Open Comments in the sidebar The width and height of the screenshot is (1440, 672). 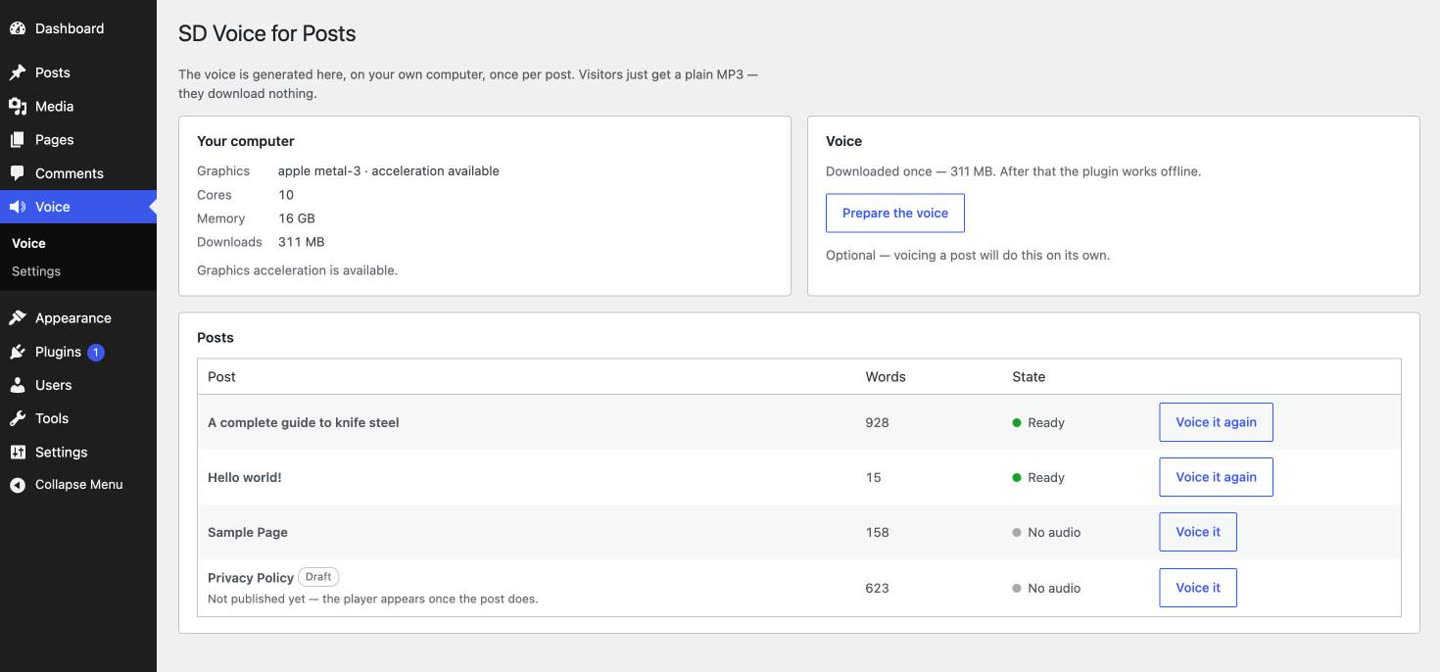coord(78,173)
